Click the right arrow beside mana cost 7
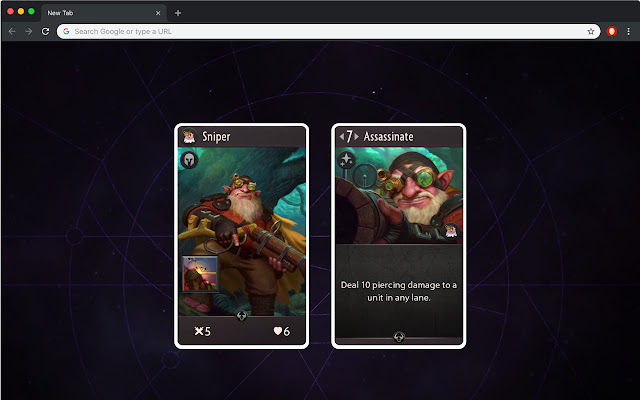640x400 pixels. [x=356, y=136]
